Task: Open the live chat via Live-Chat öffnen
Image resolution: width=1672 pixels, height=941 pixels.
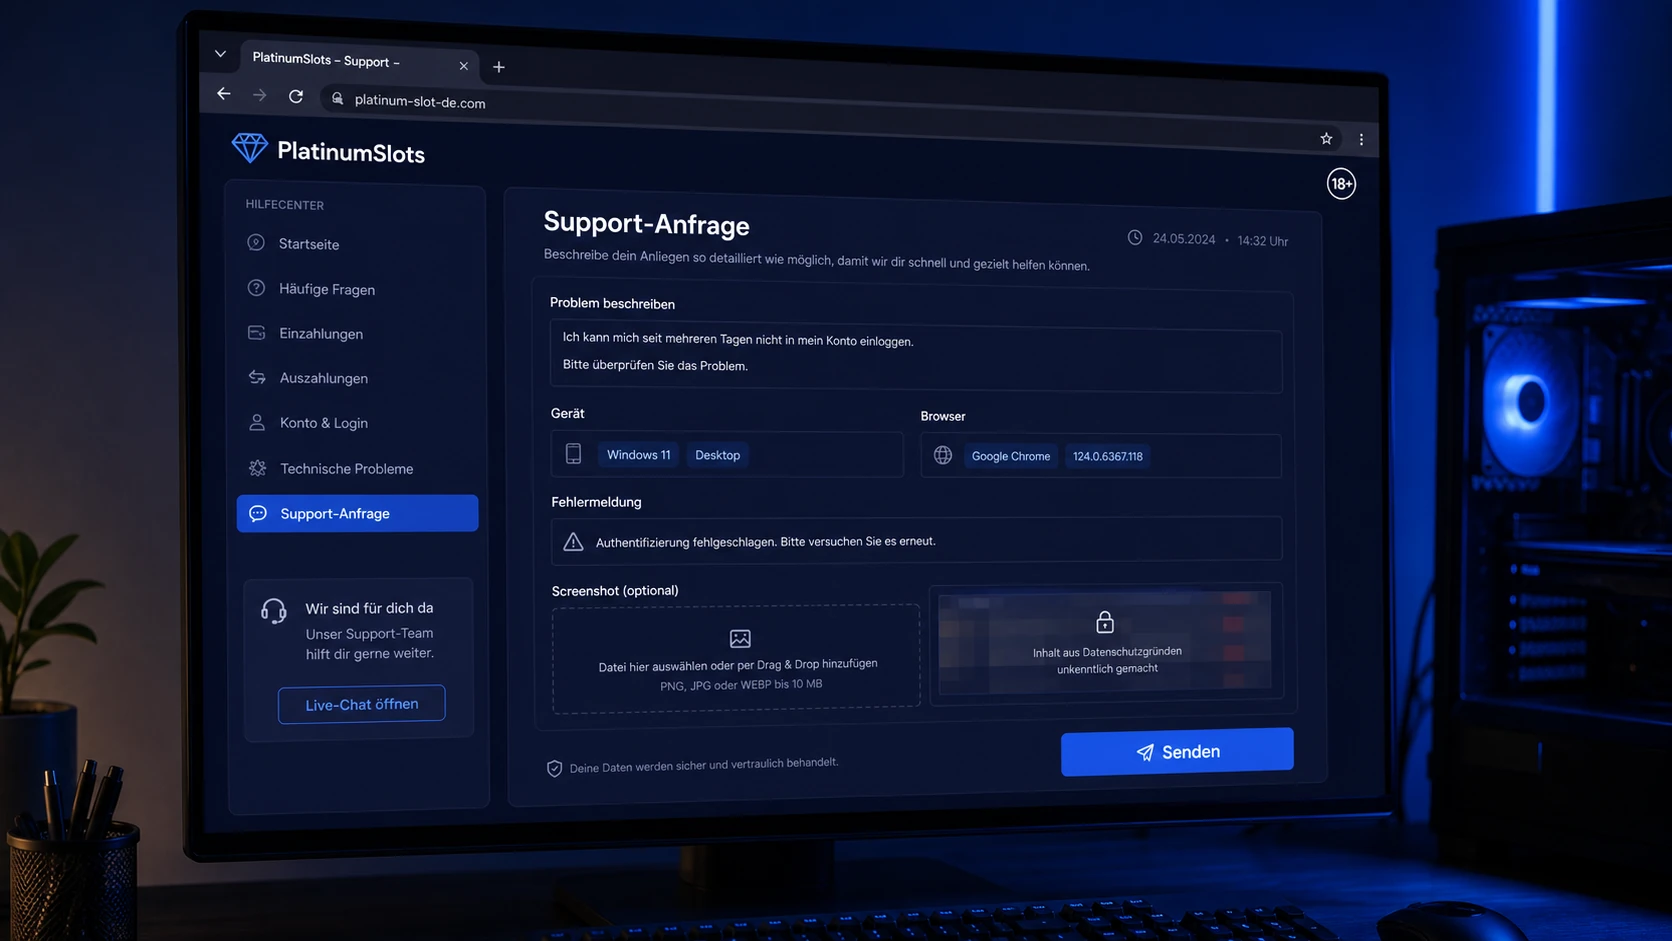Action: pyautogui.click(x=362, y=704)
